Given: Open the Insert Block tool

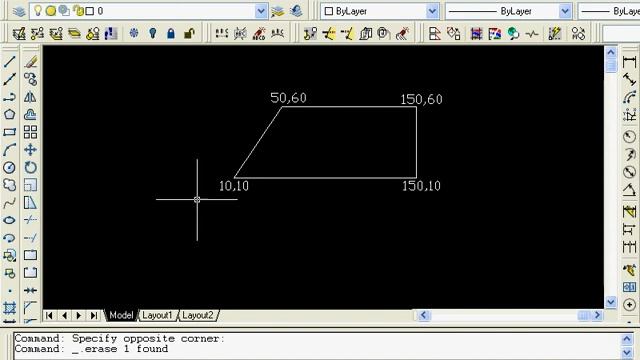Looking at the screenshot, I should pos(10,256).
